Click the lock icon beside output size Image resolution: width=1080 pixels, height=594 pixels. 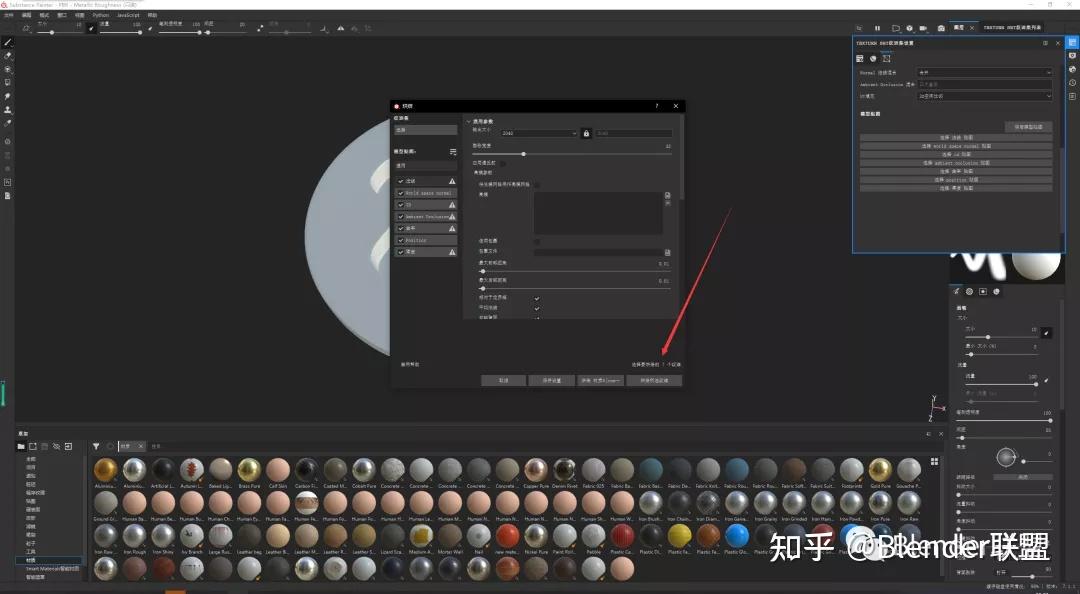click(586, 133)
